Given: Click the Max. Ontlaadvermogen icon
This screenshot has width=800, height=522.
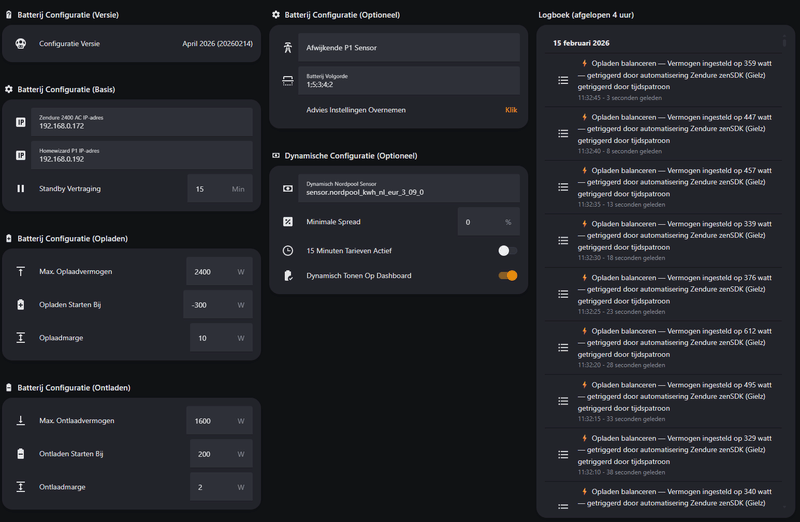Looking at the screenshot, I should coord(21,421).
